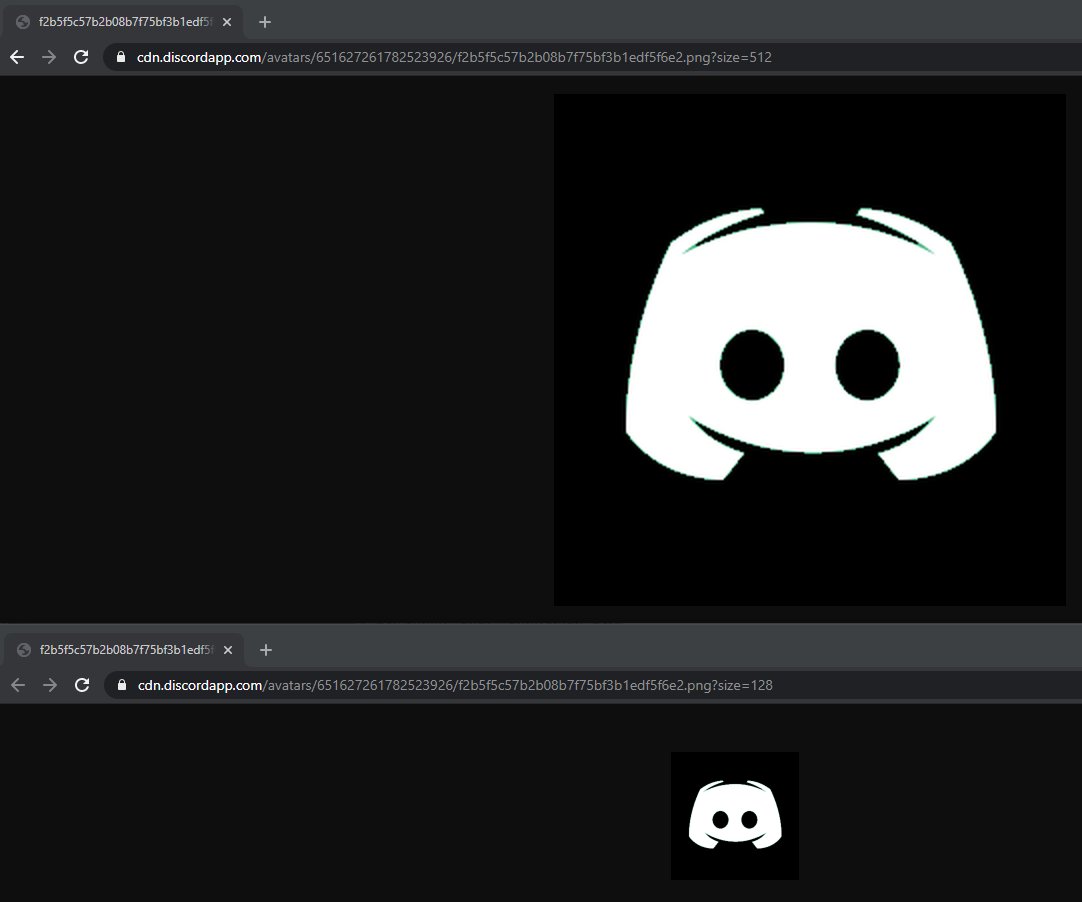Click the globe favicon on the size=512 tab

[23, 22]
